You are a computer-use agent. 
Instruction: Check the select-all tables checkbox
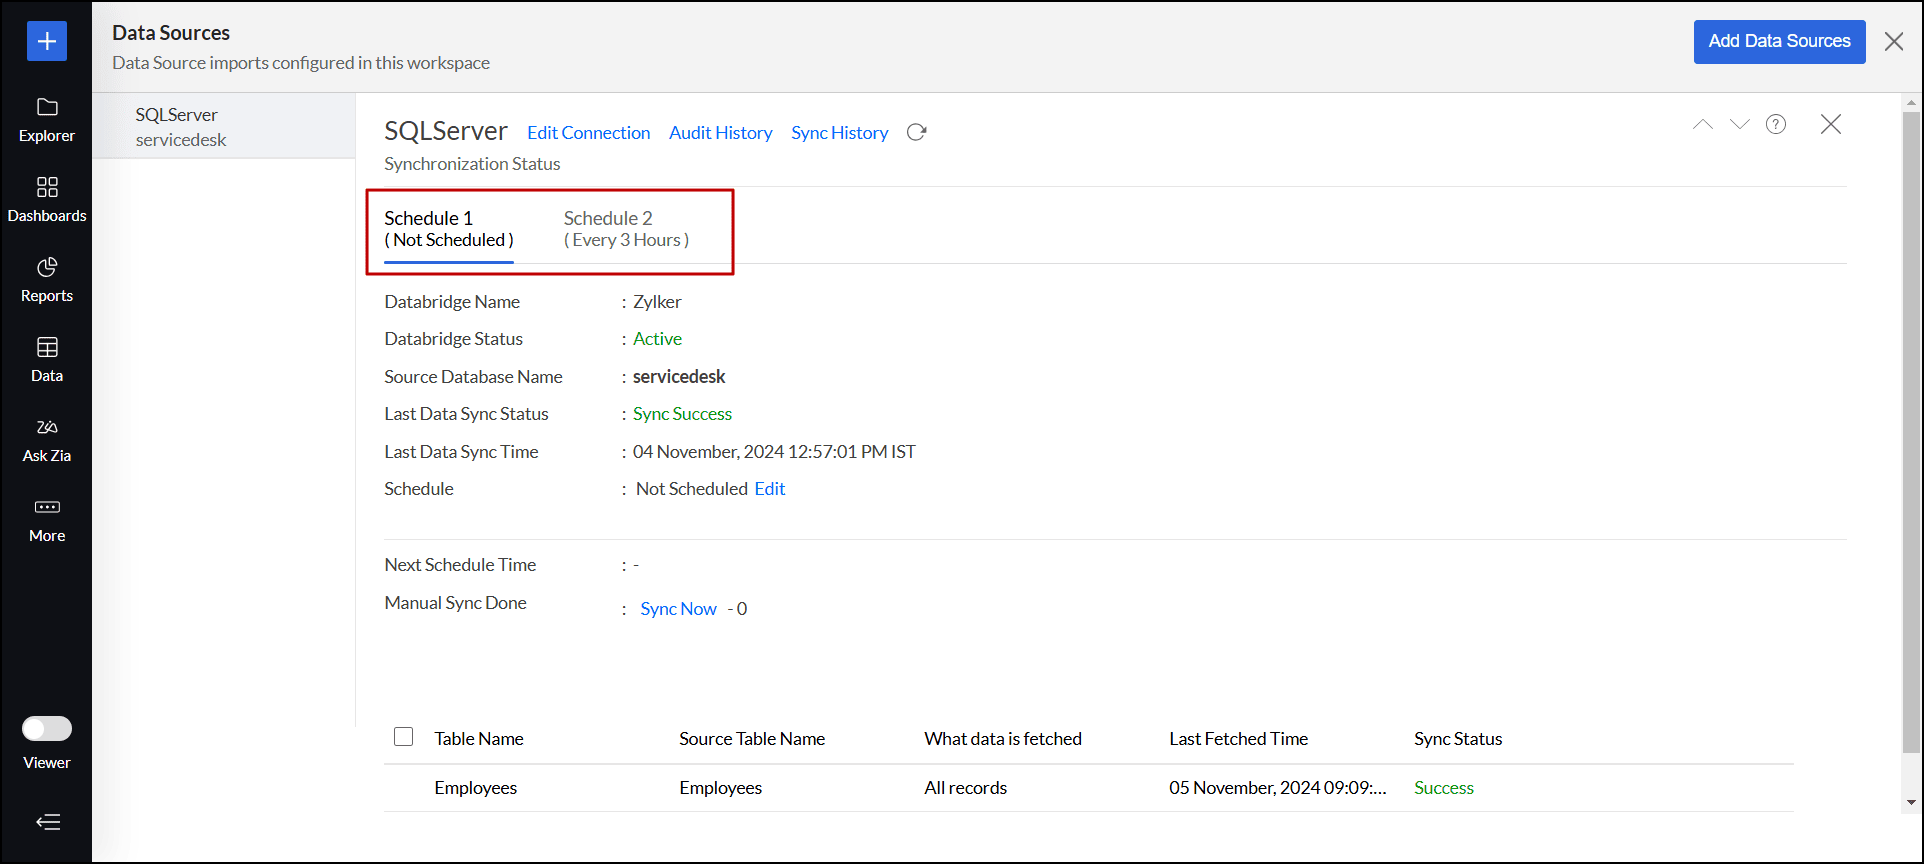[x=404, y=737]
